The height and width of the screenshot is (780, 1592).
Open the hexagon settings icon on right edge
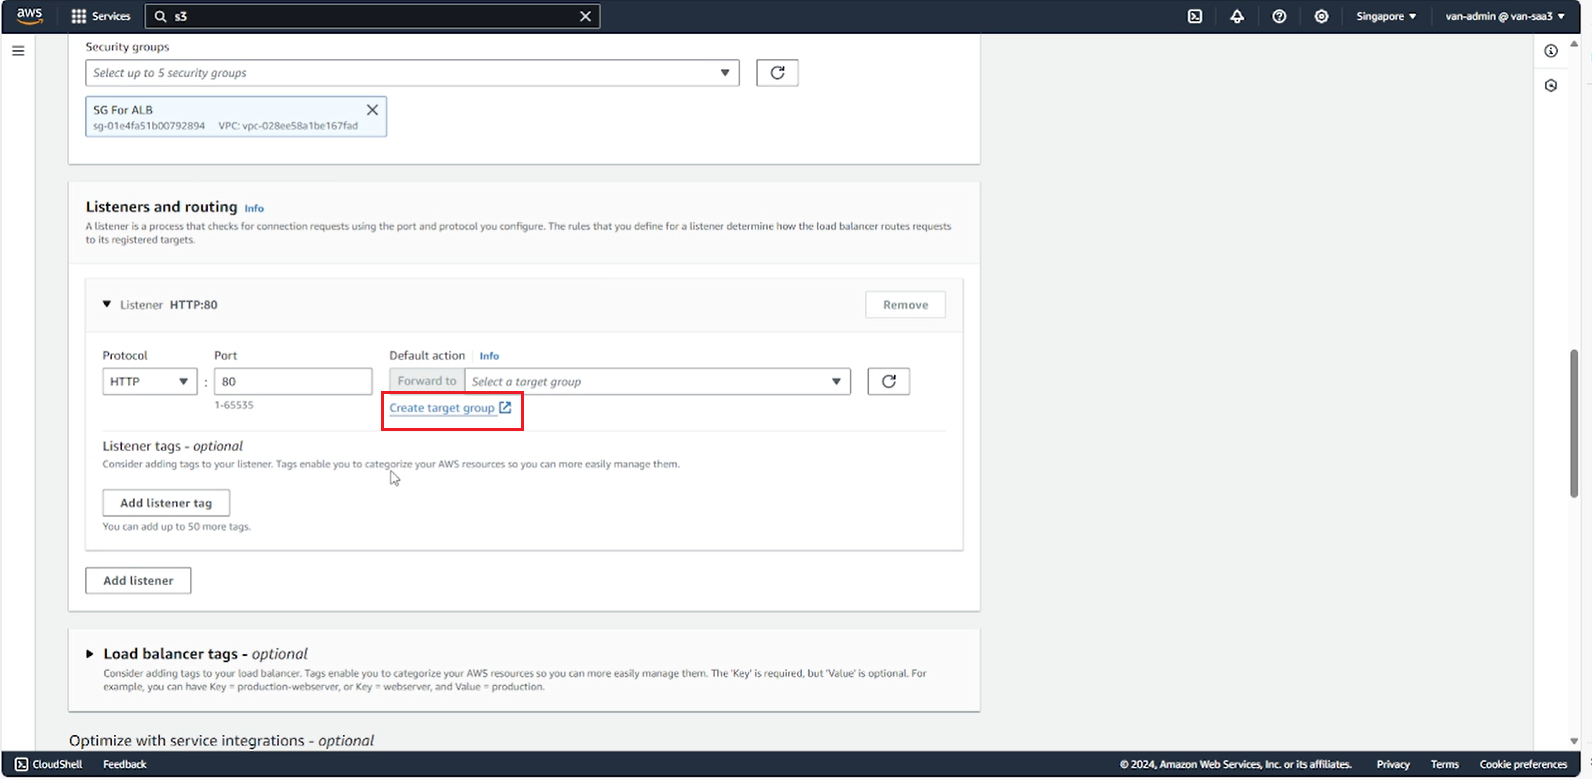[x=1551, y=86]
